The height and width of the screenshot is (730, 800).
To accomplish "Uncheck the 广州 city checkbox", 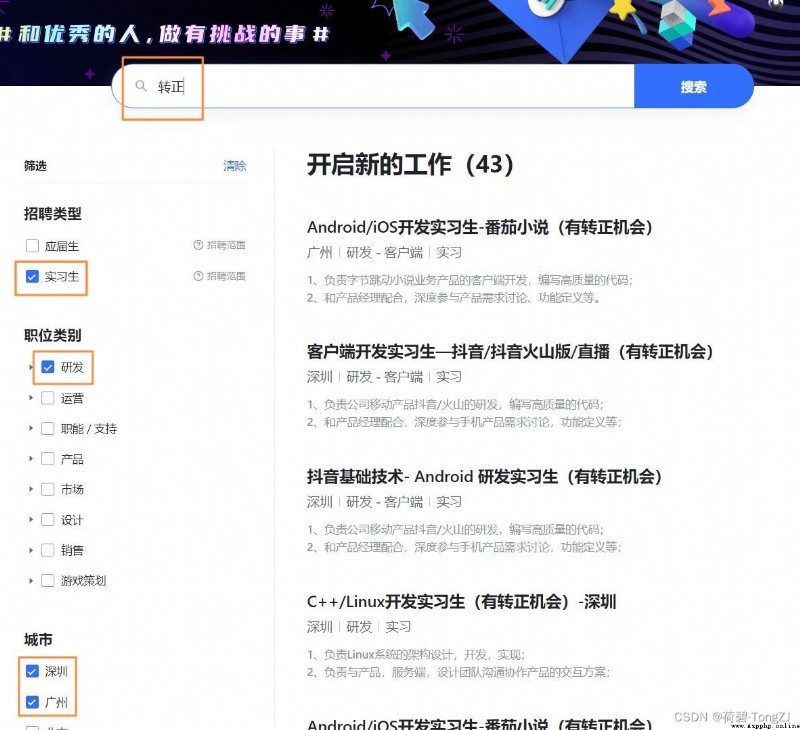I will [x=32, y=702].
